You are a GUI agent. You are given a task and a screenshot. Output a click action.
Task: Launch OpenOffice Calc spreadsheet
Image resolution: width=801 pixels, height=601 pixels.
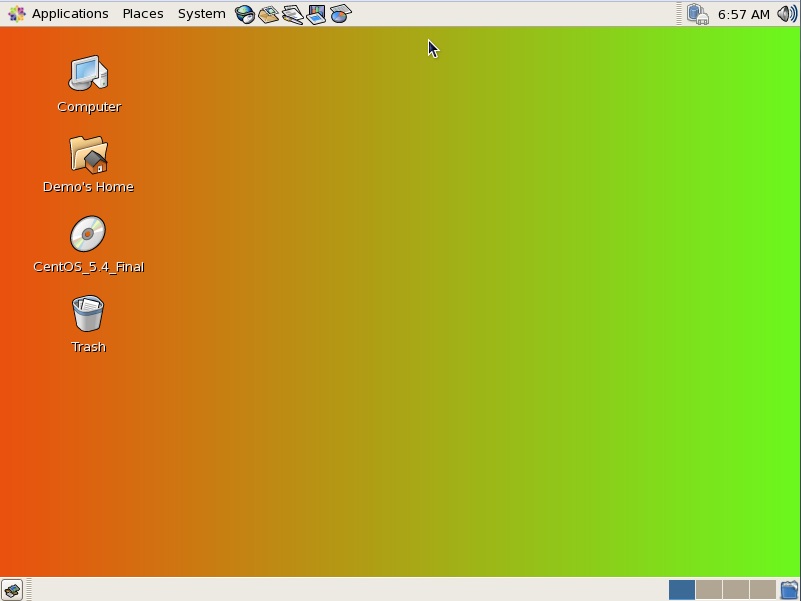point(341,13)
